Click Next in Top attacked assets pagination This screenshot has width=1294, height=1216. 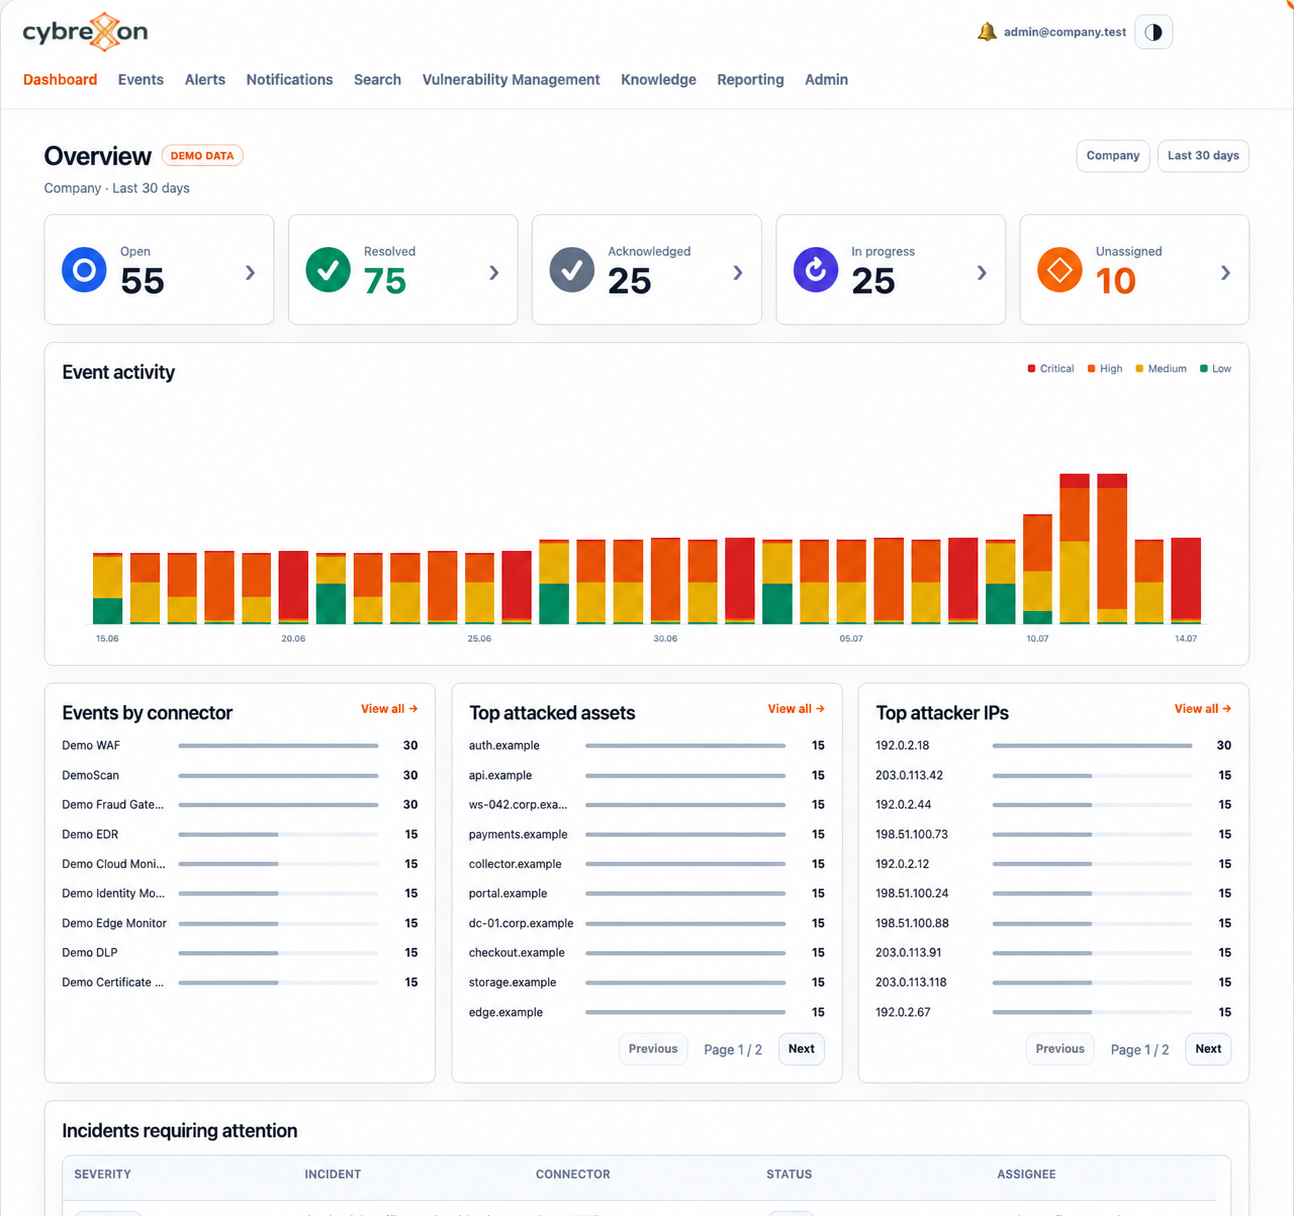coord(801,1049)
